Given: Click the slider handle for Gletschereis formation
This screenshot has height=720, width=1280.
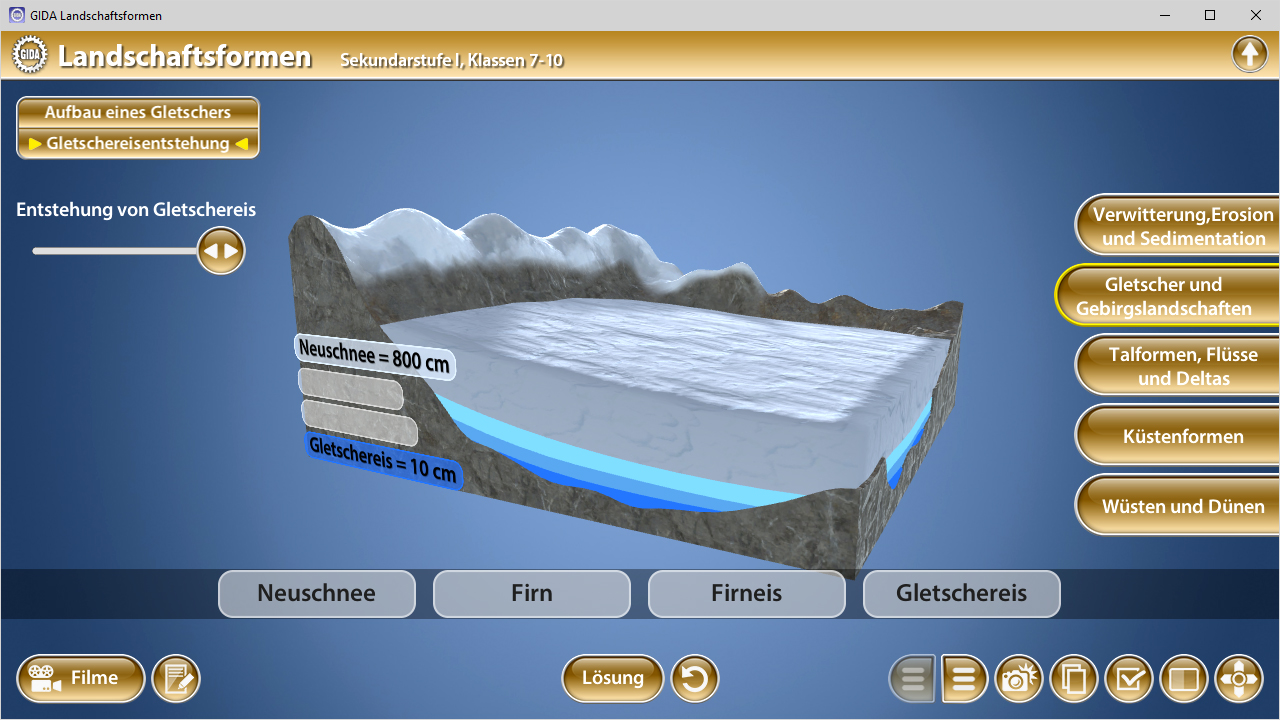Looking at the screenshot, I should pos(221,251).
